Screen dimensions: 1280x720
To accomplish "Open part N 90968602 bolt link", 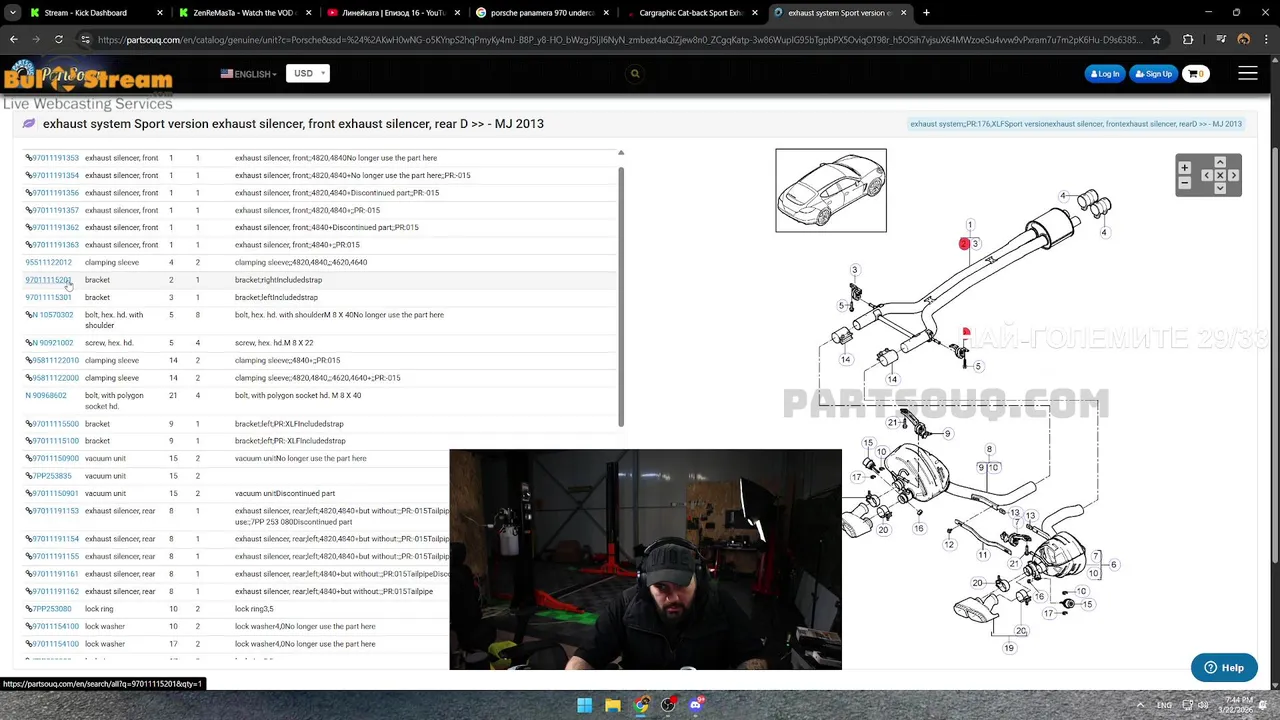I will (46, 395).
